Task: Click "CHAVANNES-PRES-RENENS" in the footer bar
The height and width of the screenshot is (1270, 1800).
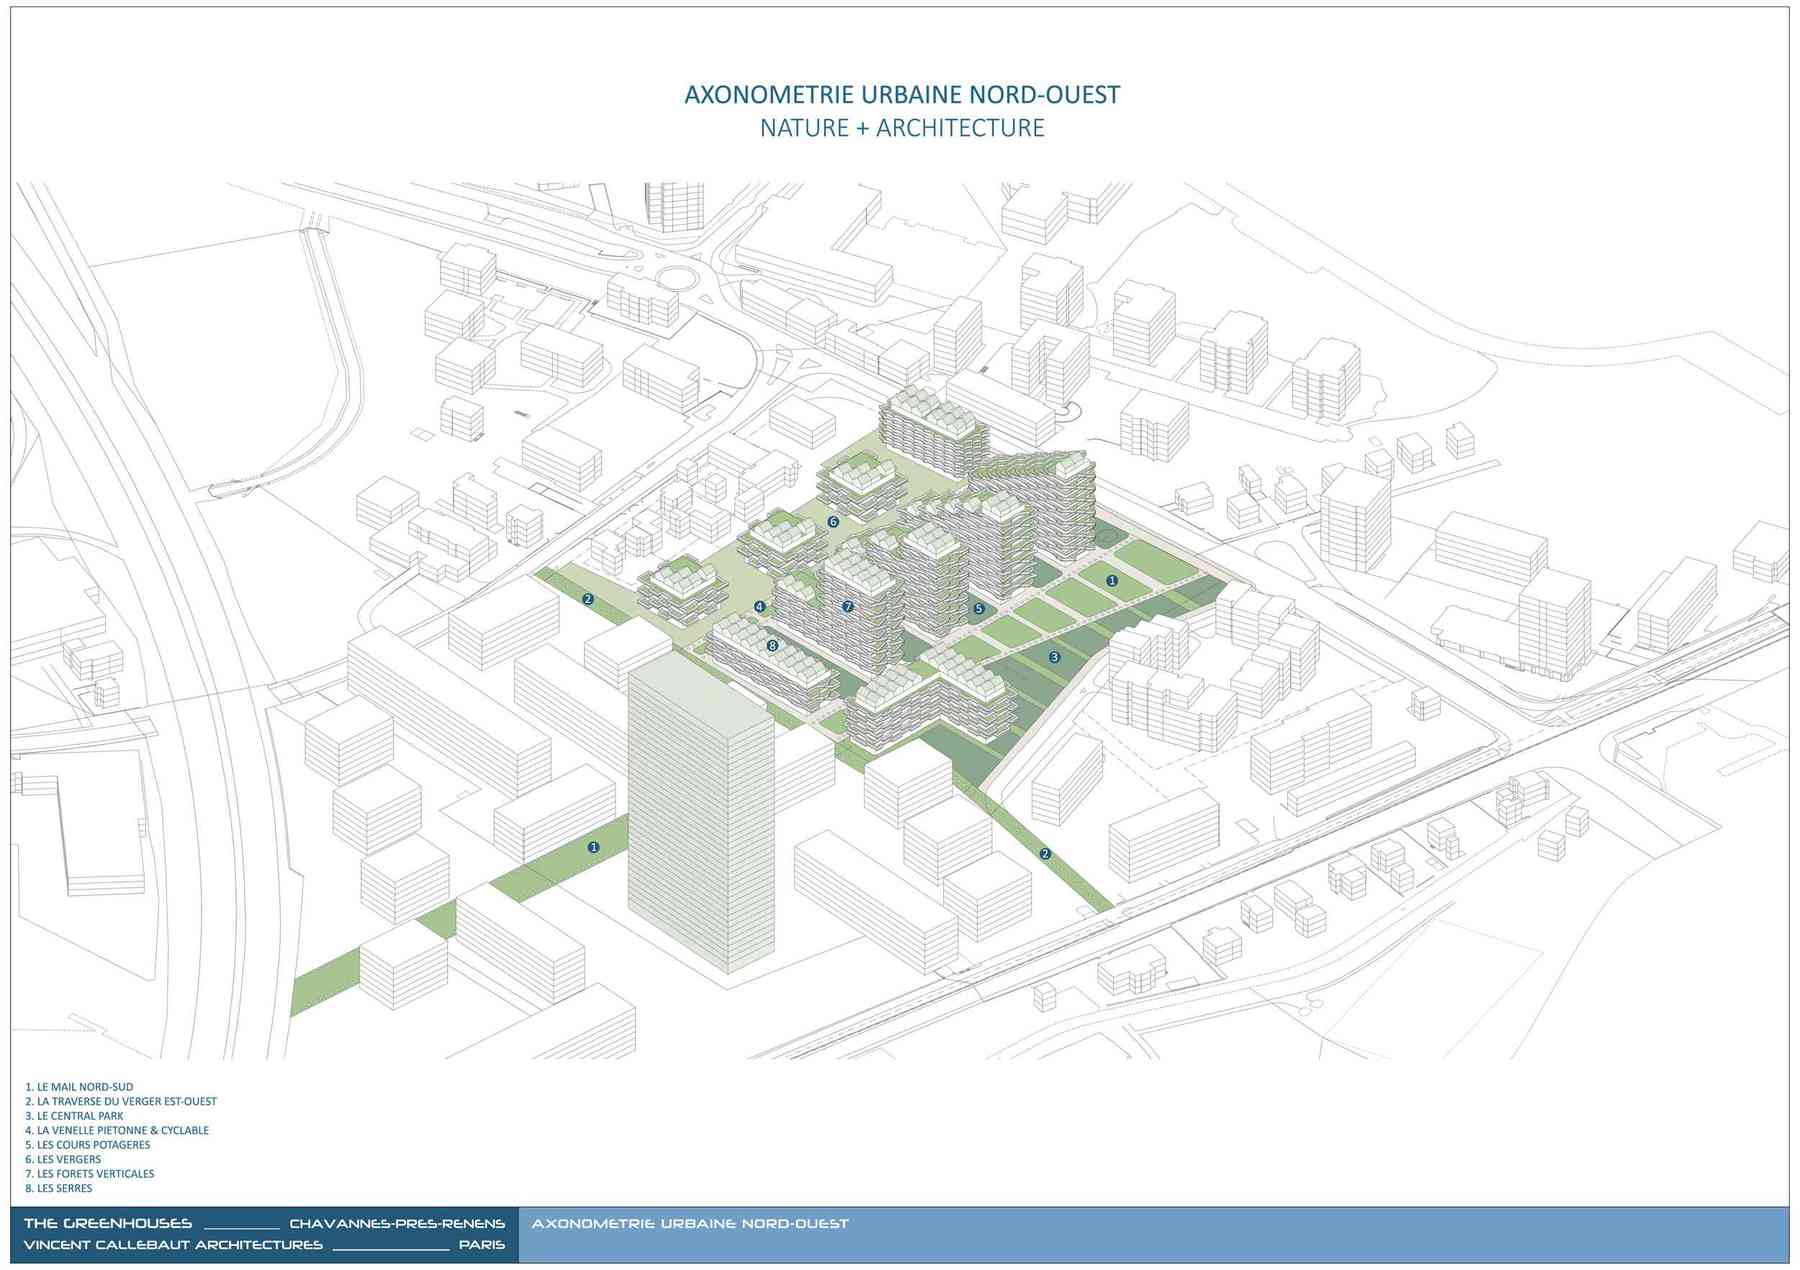Action: point(397,1224)
